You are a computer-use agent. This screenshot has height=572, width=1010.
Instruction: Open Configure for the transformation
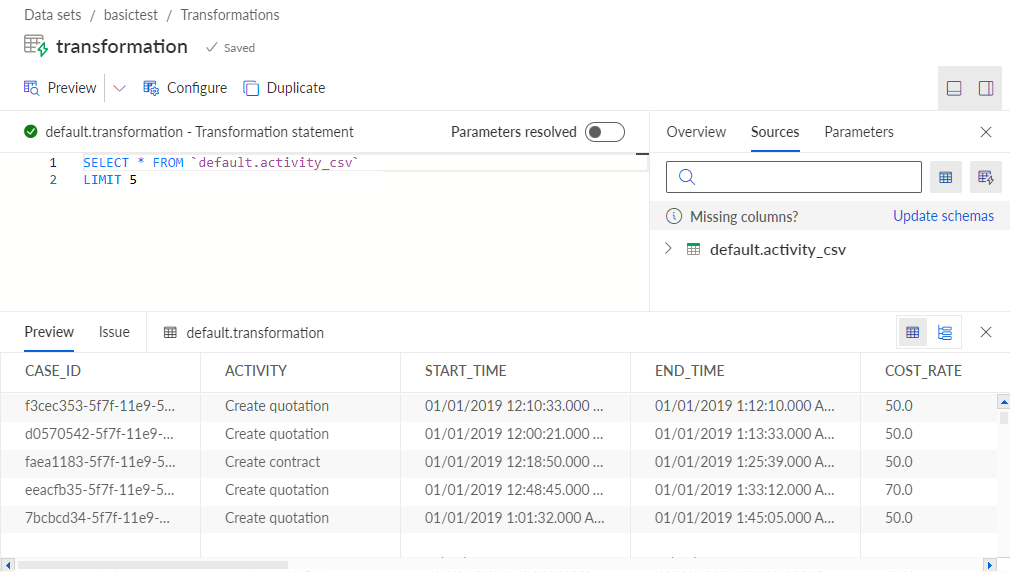click(185, 88)
